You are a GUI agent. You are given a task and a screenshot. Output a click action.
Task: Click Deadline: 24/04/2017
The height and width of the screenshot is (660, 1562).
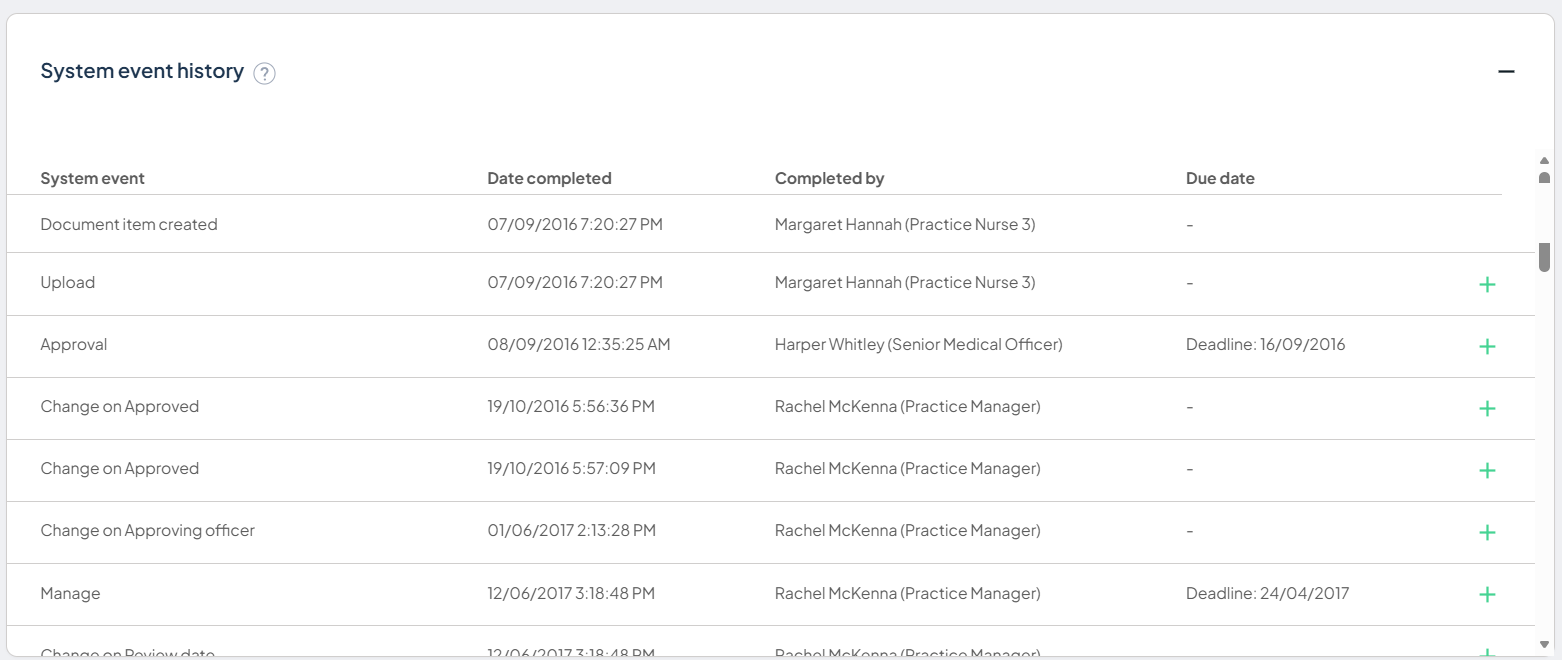(1268, 594)
